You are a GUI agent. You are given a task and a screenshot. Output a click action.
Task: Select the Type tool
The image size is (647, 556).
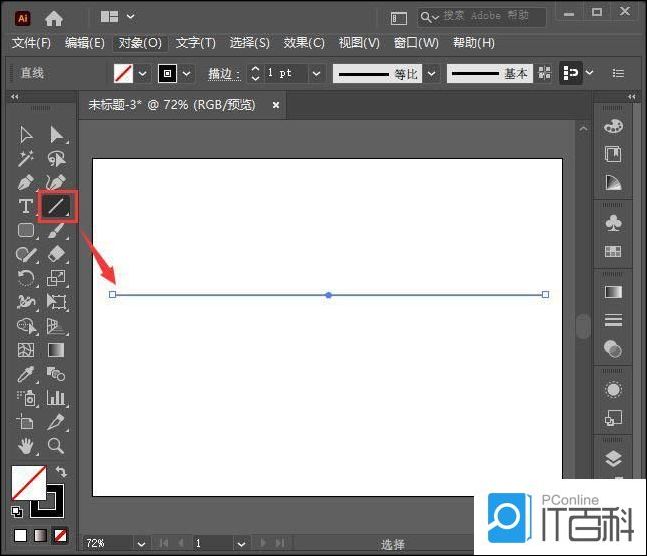pyautogui.click(x=26, y=206)
